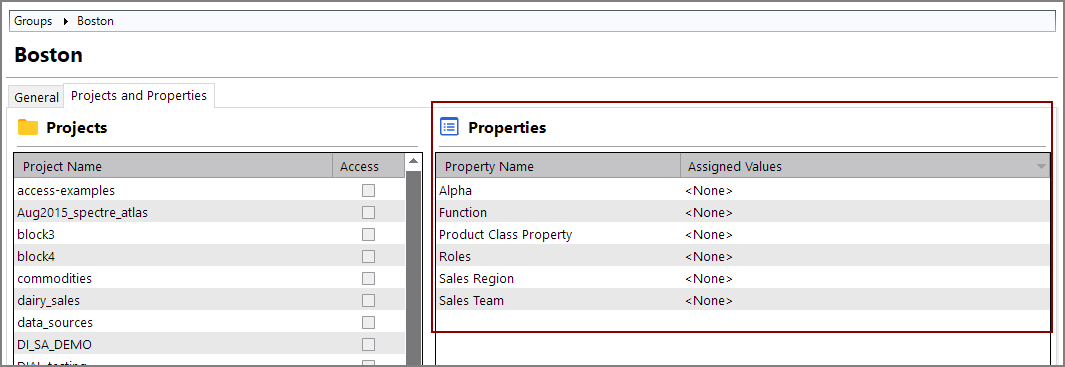Click the Projects list scrollbar thumb
The height and width of the screenshot is (367, 1065).
[413, 268]
